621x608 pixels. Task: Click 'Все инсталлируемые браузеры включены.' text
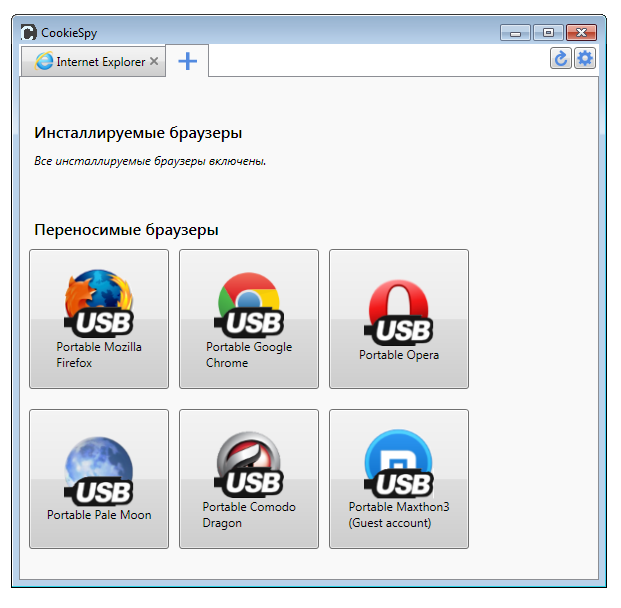click(x=150, y=161)
